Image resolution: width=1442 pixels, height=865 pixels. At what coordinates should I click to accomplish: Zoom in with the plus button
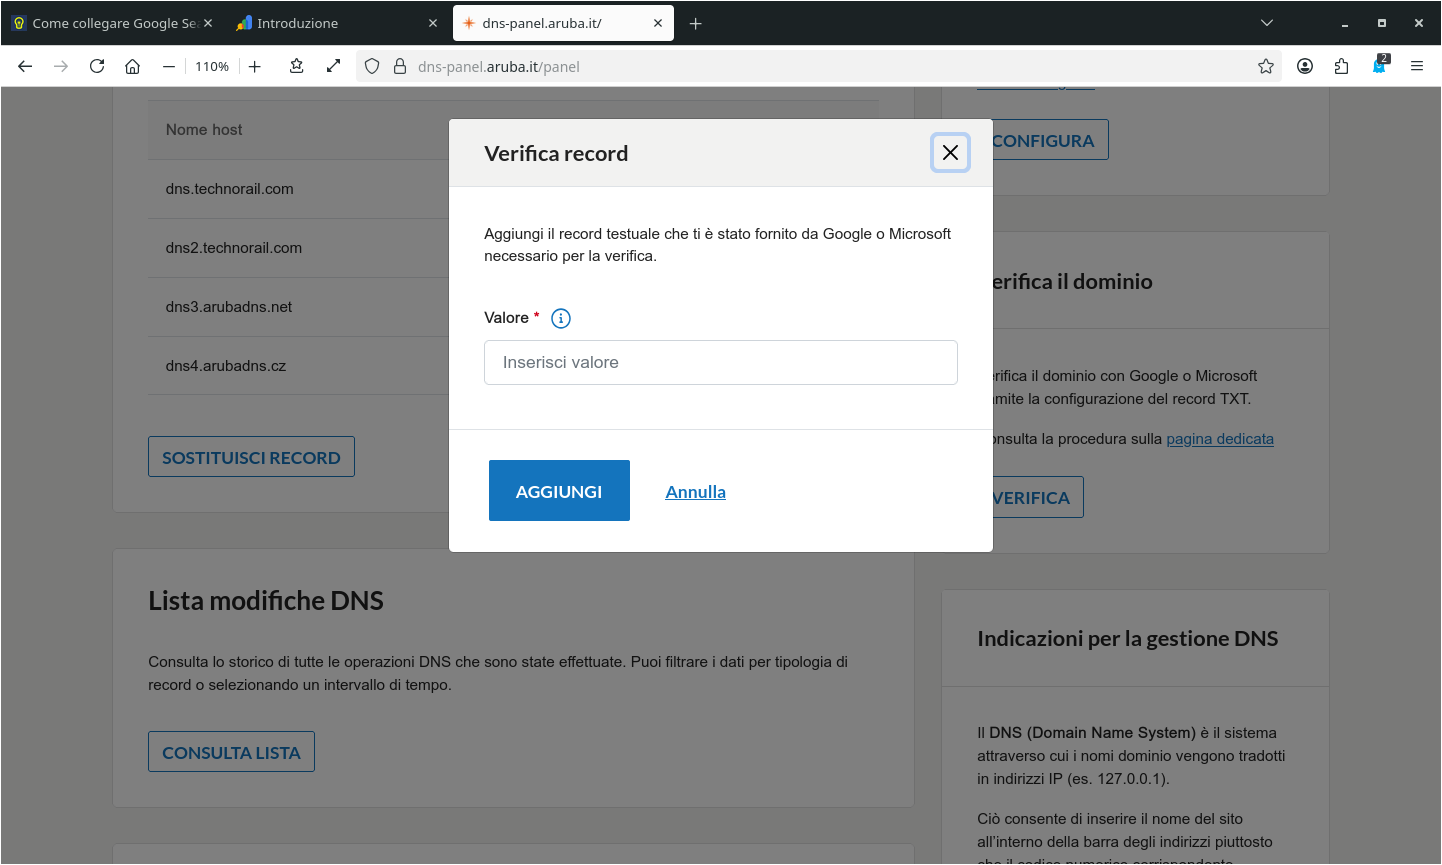coord(255,67)
